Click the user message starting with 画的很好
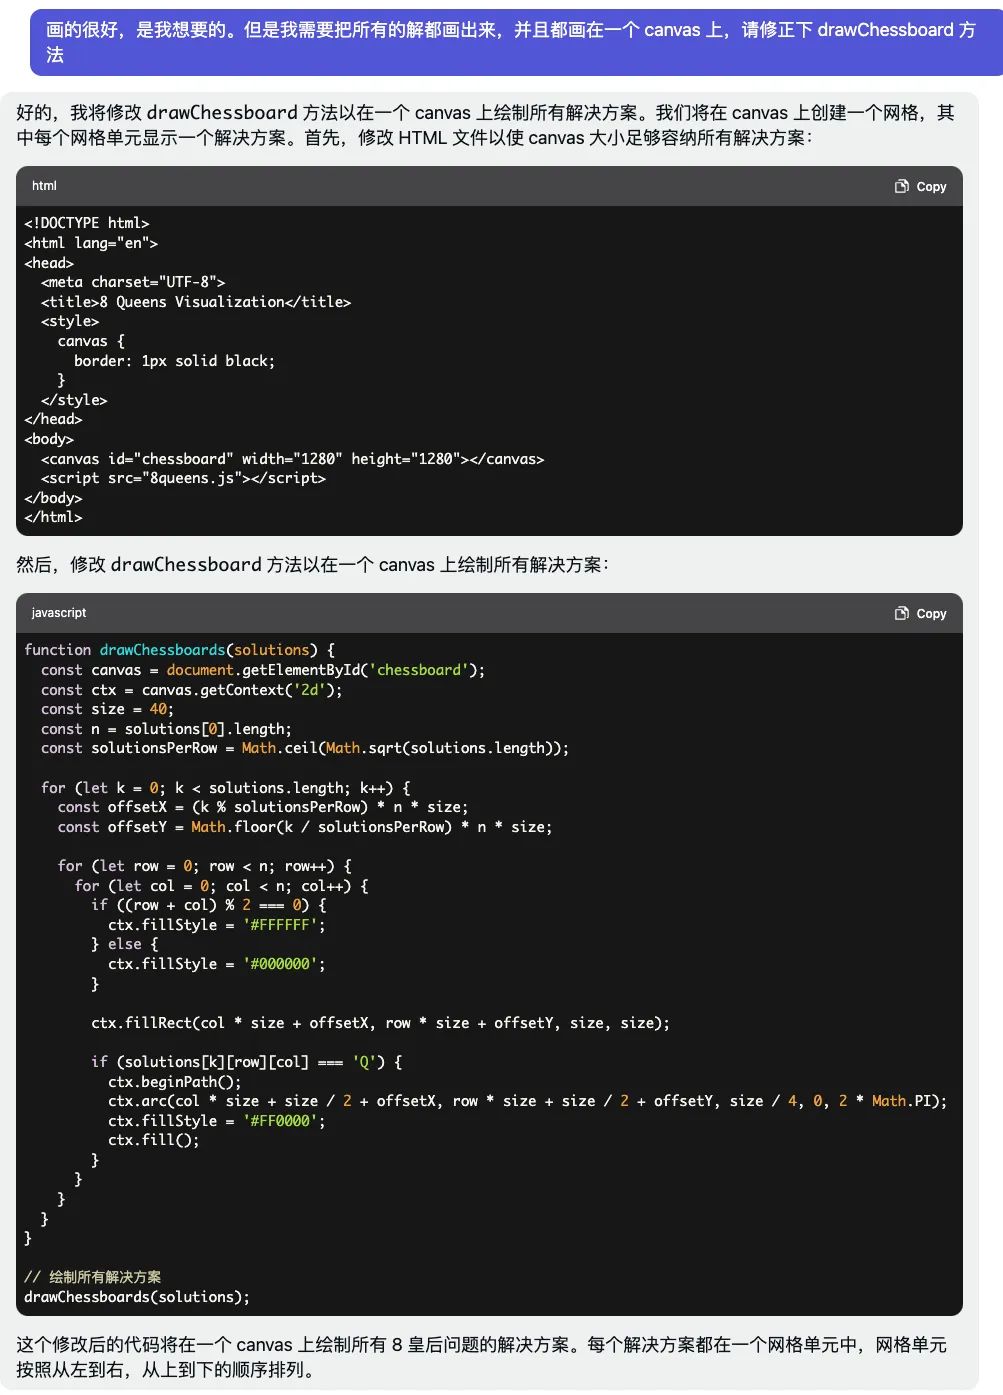 (516, 42)
